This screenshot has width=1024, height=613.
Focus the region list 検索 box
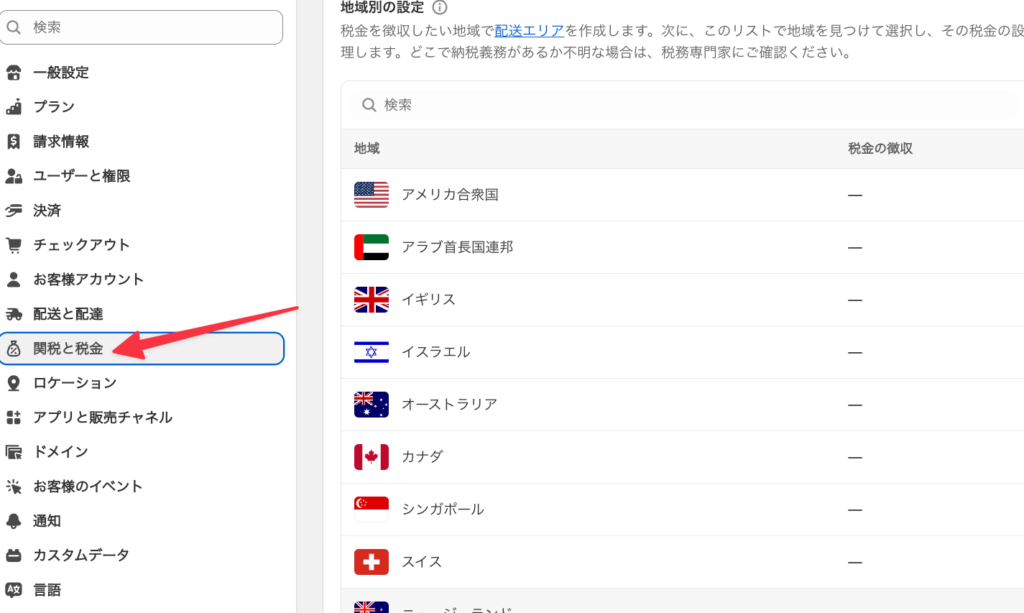(x=683, y=105)
